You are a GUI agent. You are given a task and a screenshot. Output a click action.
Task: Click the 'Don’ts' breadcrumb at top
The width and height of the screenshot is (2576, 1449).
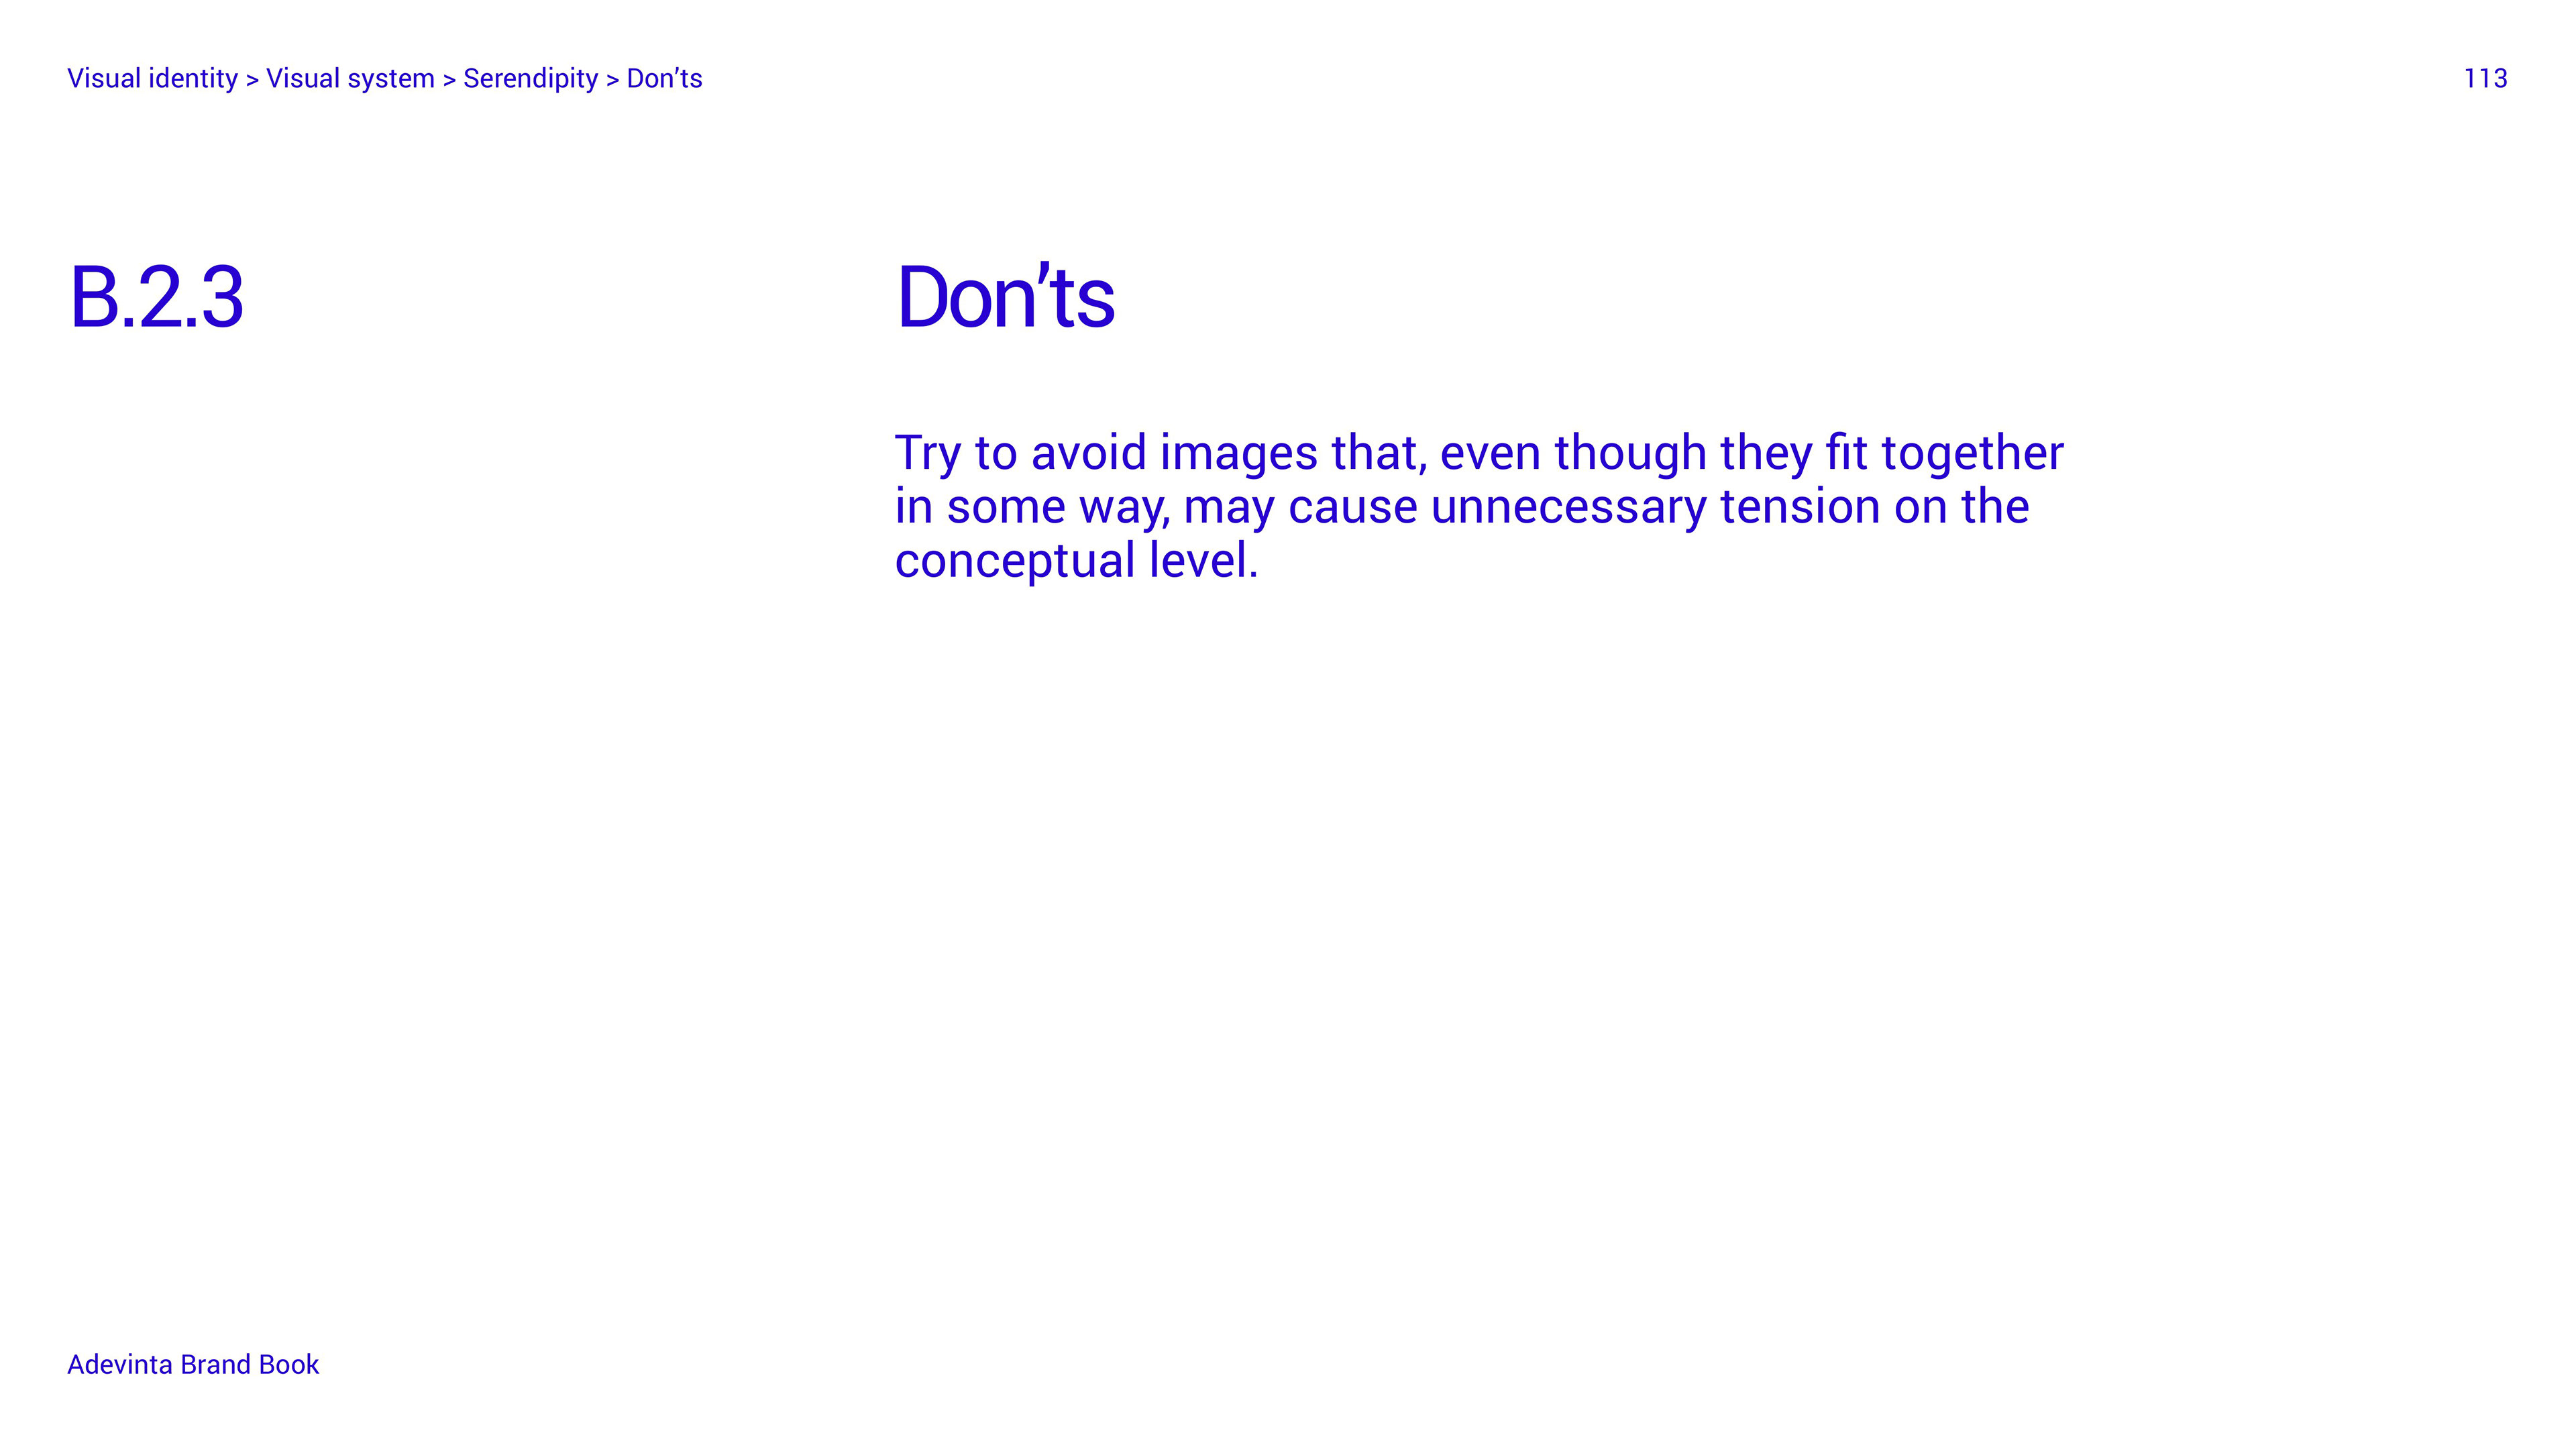pyautogui.click(x=664, y=78)
